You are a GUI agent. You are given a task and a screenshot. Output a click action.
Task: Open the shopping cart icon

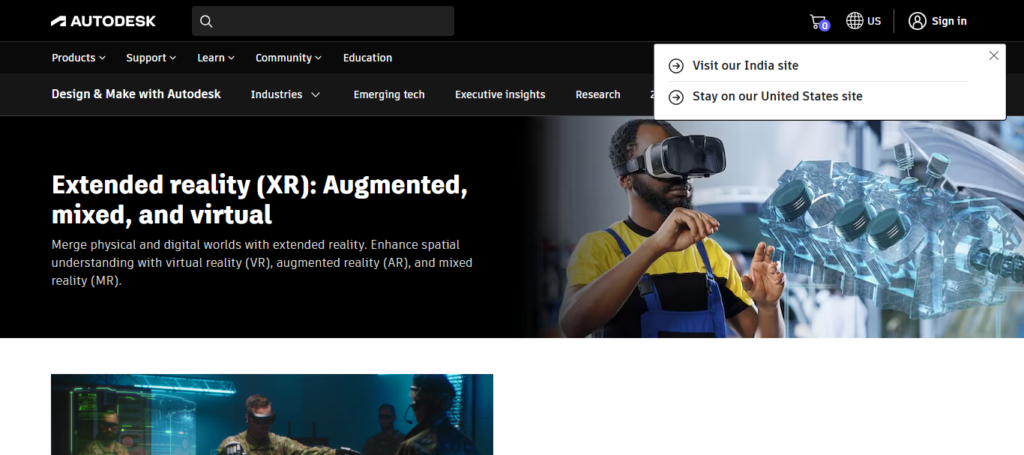click(x=819, y=22)
